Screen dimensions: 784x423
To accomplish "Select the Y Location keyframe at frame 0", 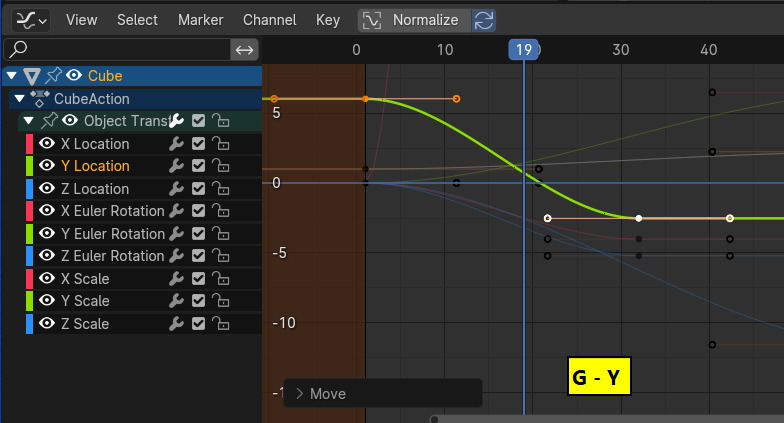I will tap(366, 99).
